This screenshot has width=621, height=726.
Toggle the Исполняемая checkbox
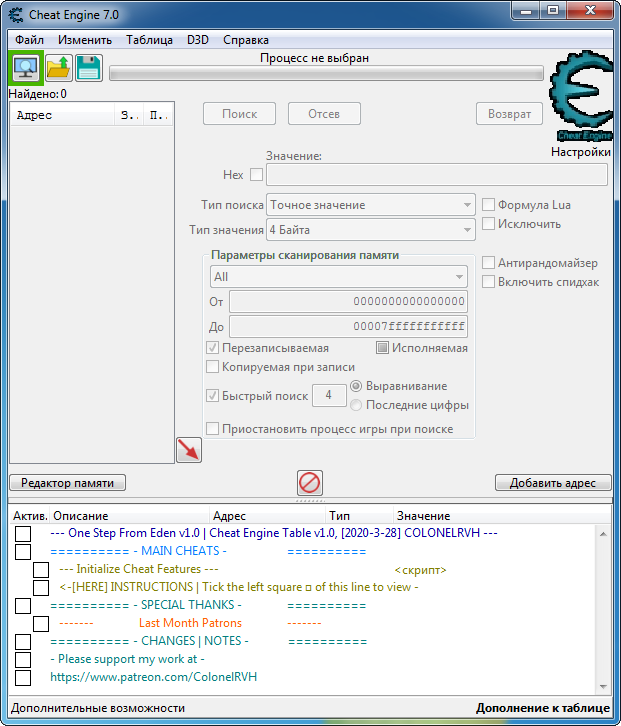point(382,348)
